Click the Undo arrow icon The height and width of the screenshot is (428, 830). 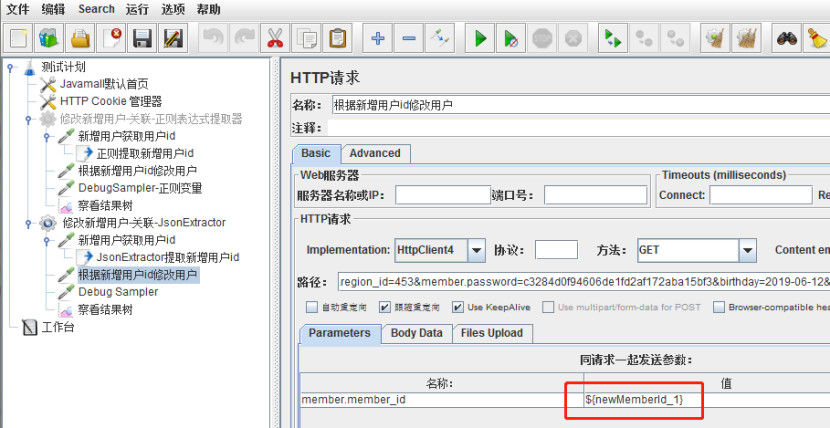point(213,38)
